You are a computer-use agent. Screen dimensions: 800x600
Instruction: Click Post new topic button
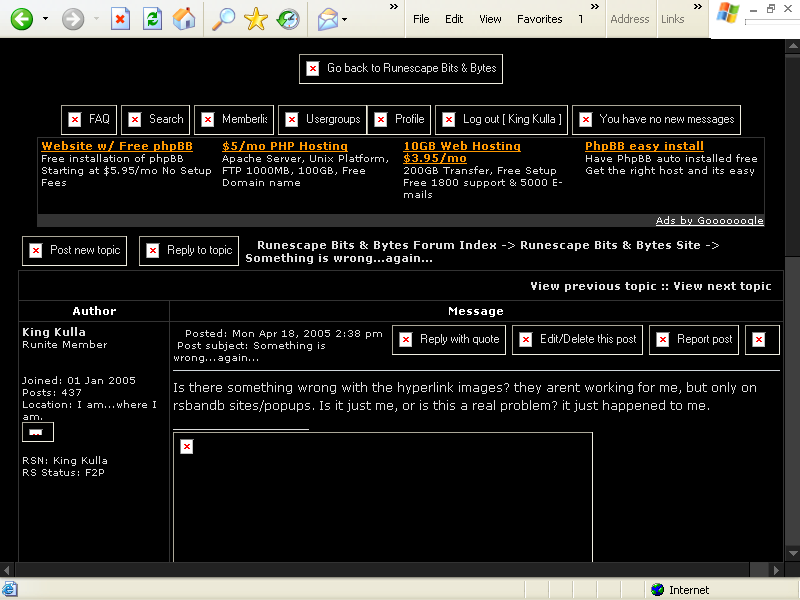74,251
